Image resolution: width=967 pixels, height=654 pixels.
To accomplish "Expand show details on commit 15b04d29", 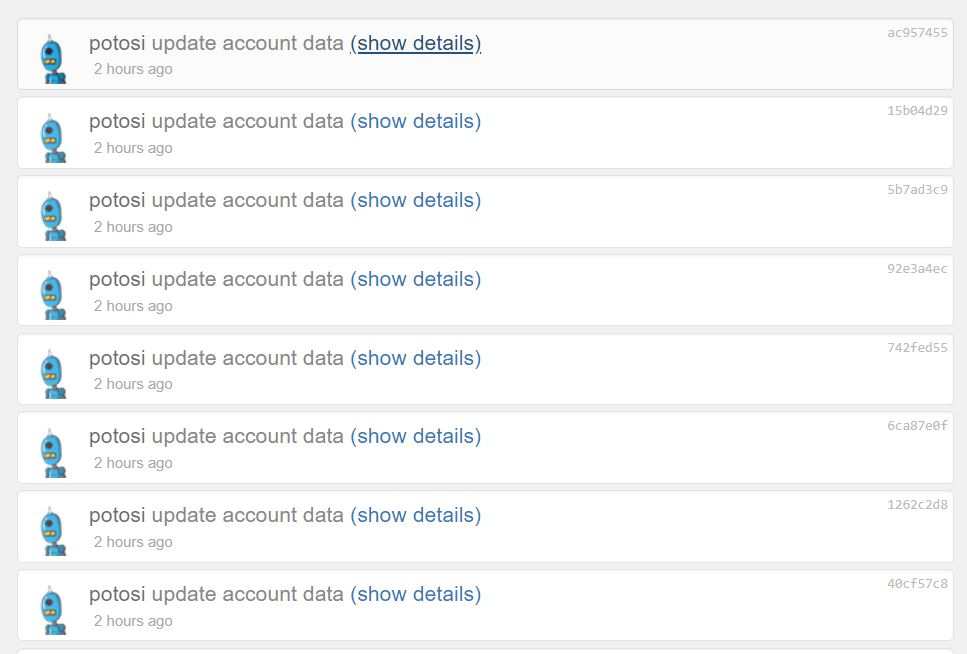I will 416,122.
